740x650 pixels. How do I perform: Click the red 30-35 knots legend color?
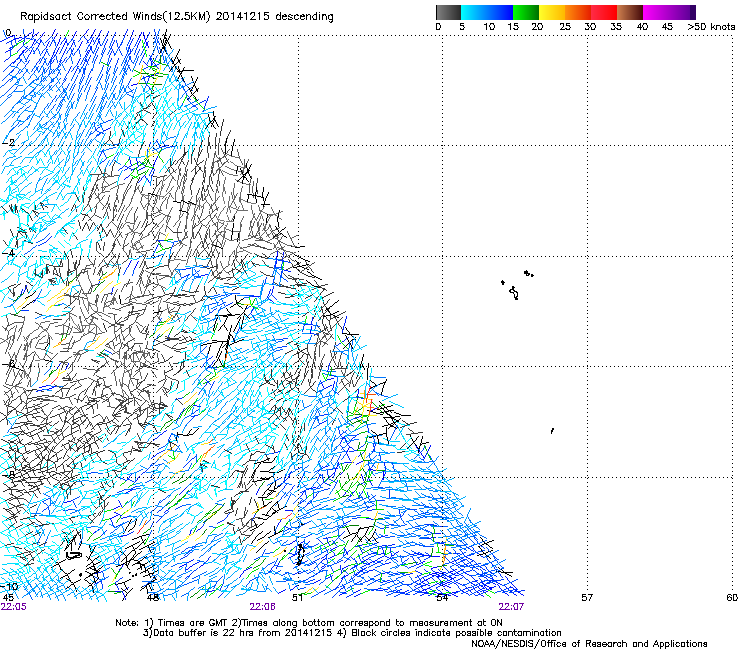(604, 12)
